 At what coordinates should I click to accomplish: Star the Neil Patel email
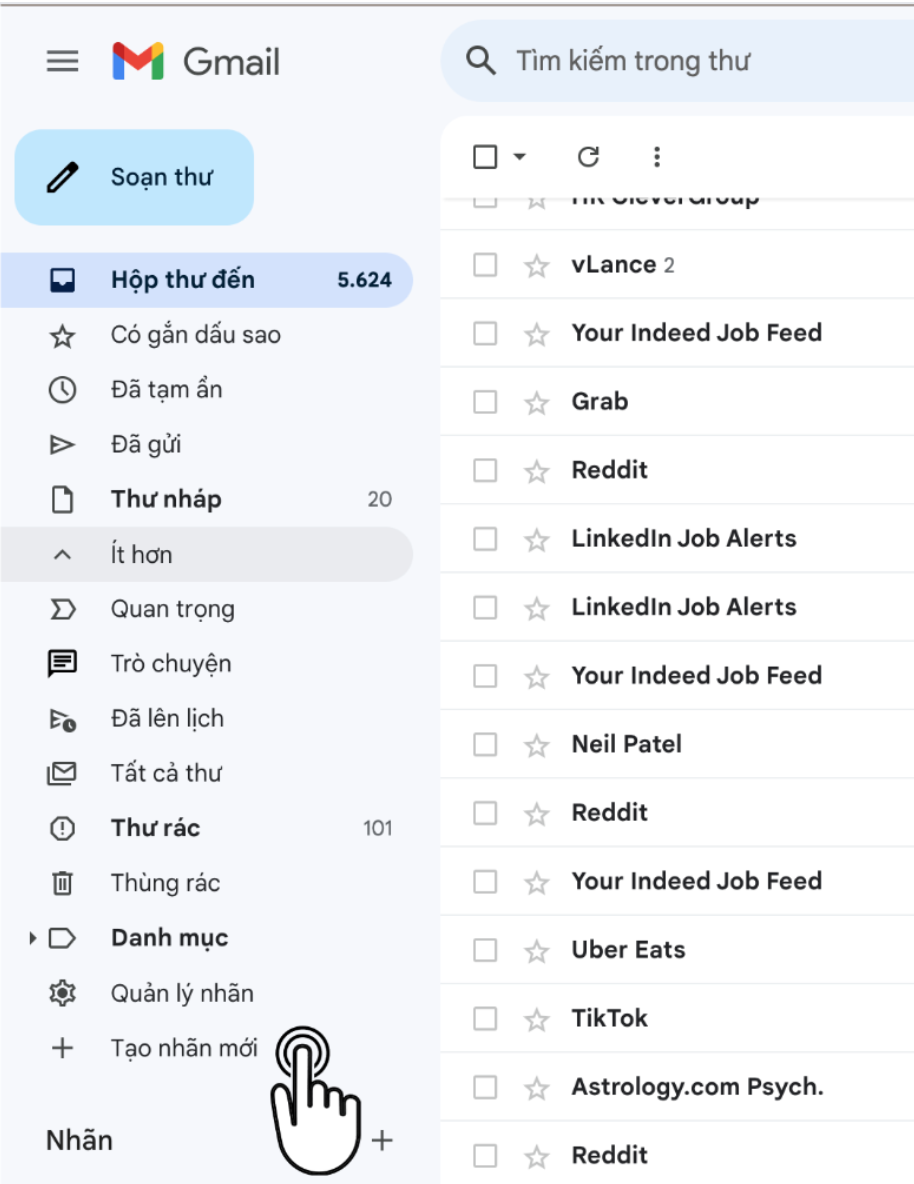coord(536,745)
